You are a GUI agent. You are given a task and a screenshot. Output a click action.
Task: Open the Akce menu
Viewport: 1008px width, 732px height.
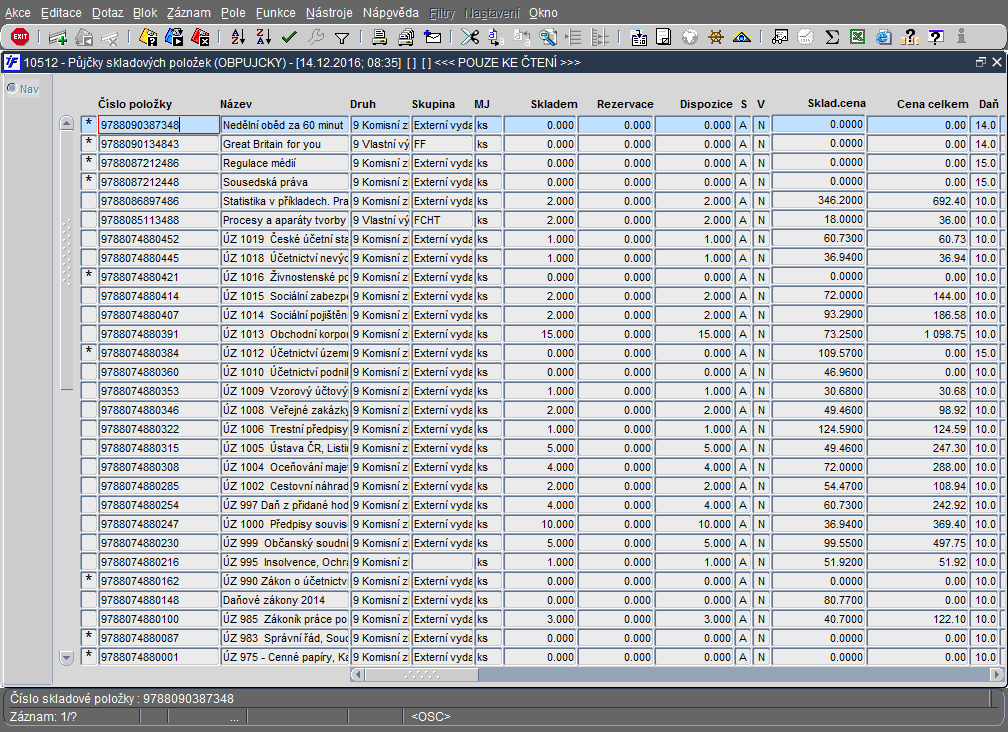(x=17, y=13)
